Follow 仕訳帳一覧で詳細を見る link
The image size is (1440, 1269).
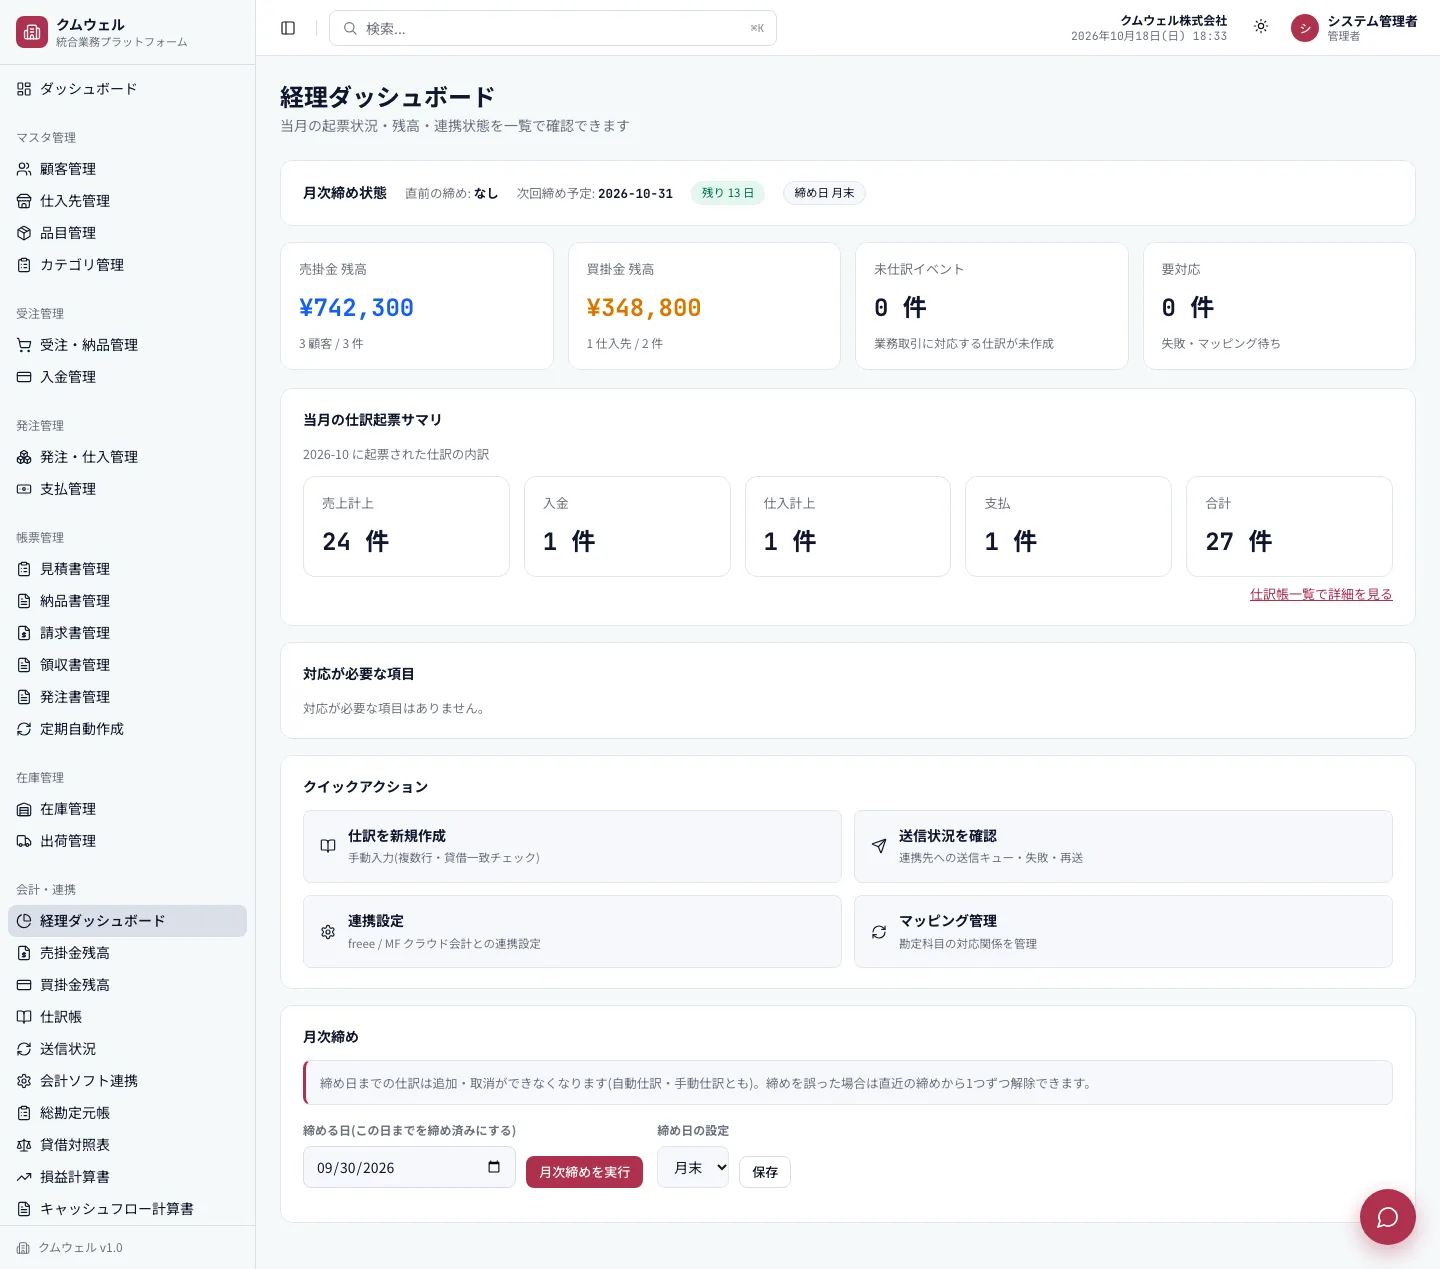pyautogui.click(x=1321, y=594)
